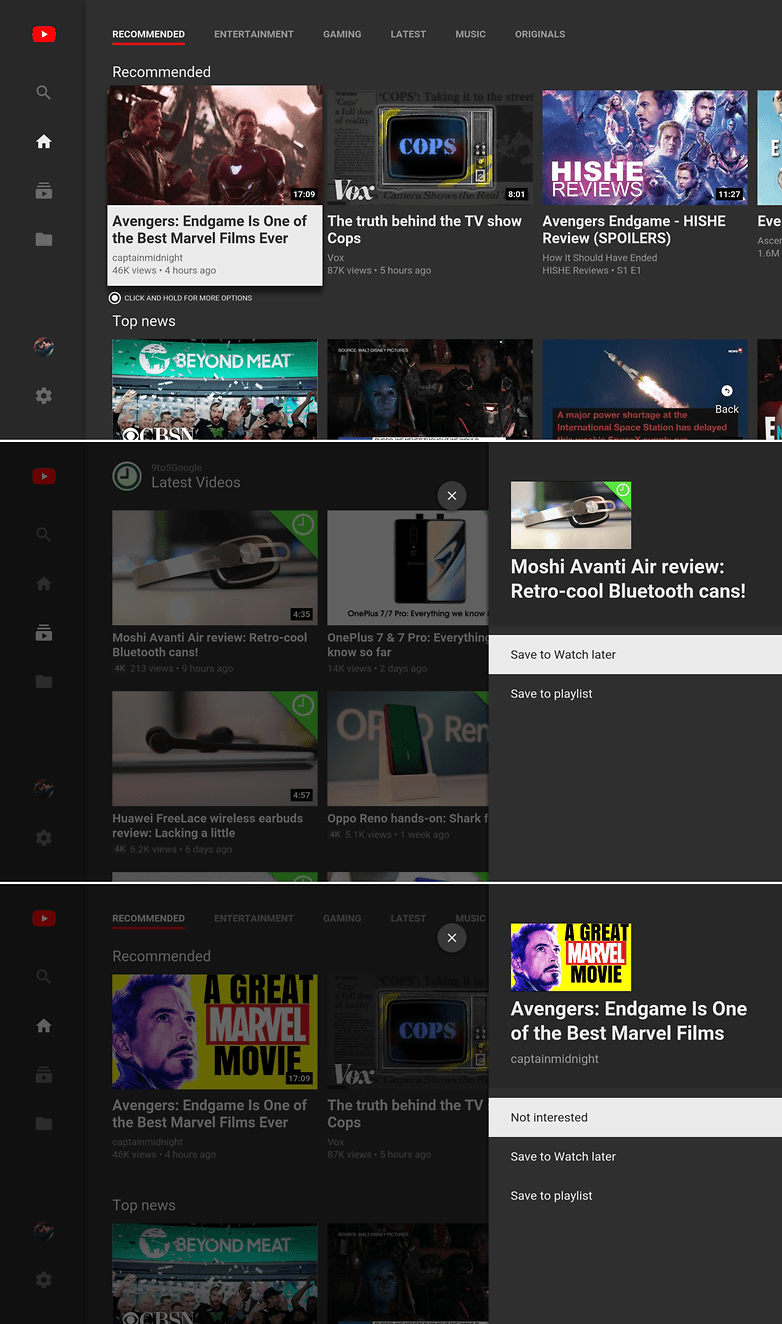This screenshot has height=1324, width=782.
Task: Switch to the bright ENTERTAINMENT tab on undimmed screen
Action: coord(254,34)
